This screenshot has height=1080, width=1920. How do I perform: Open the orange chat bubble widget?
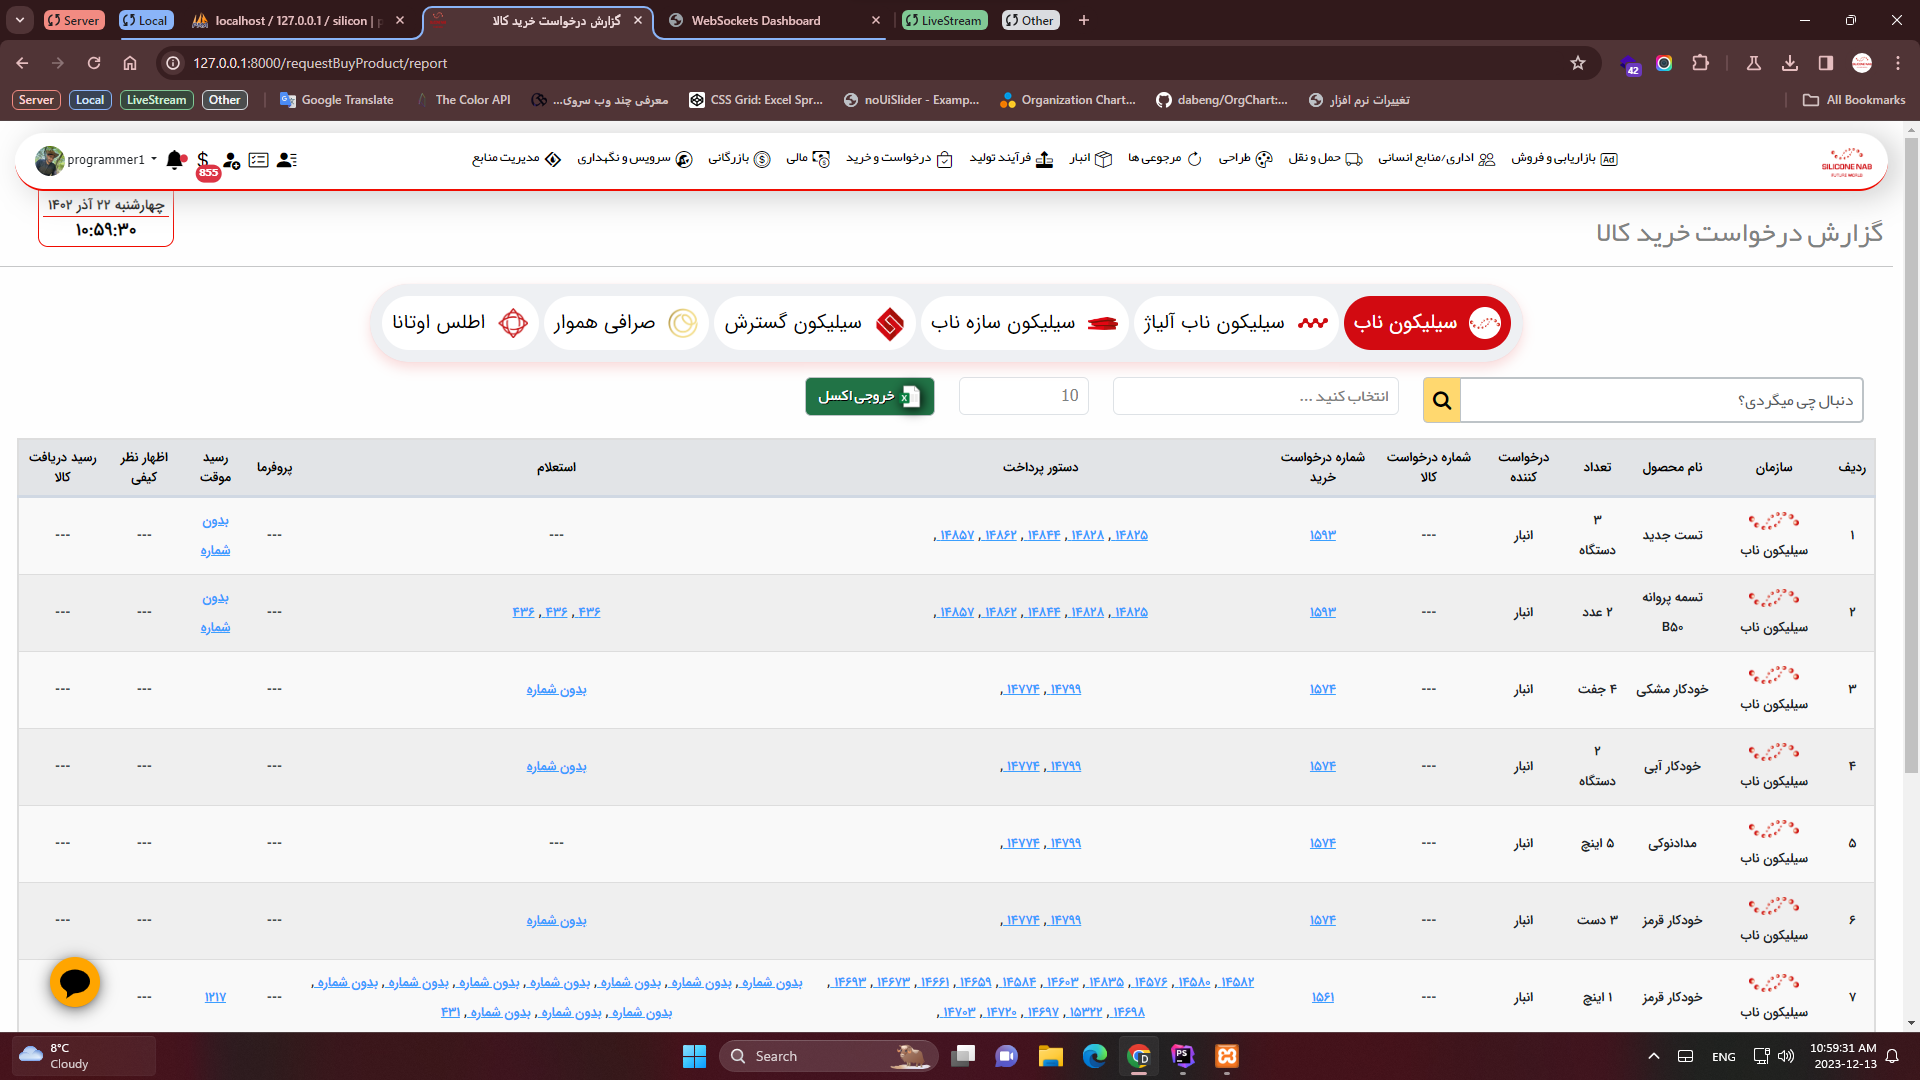(x=75, y=983)
